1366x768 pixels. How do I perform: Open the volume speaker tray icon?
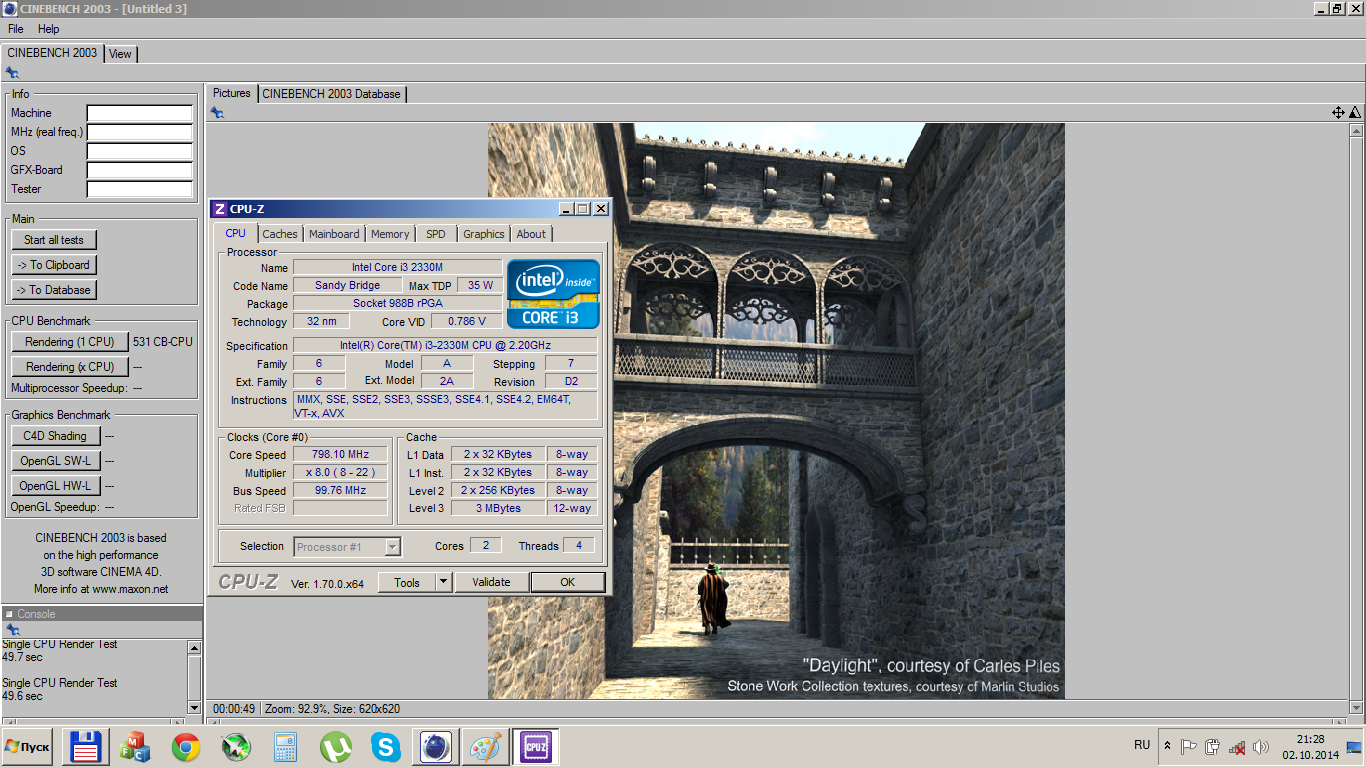(x=1261, y=746)
